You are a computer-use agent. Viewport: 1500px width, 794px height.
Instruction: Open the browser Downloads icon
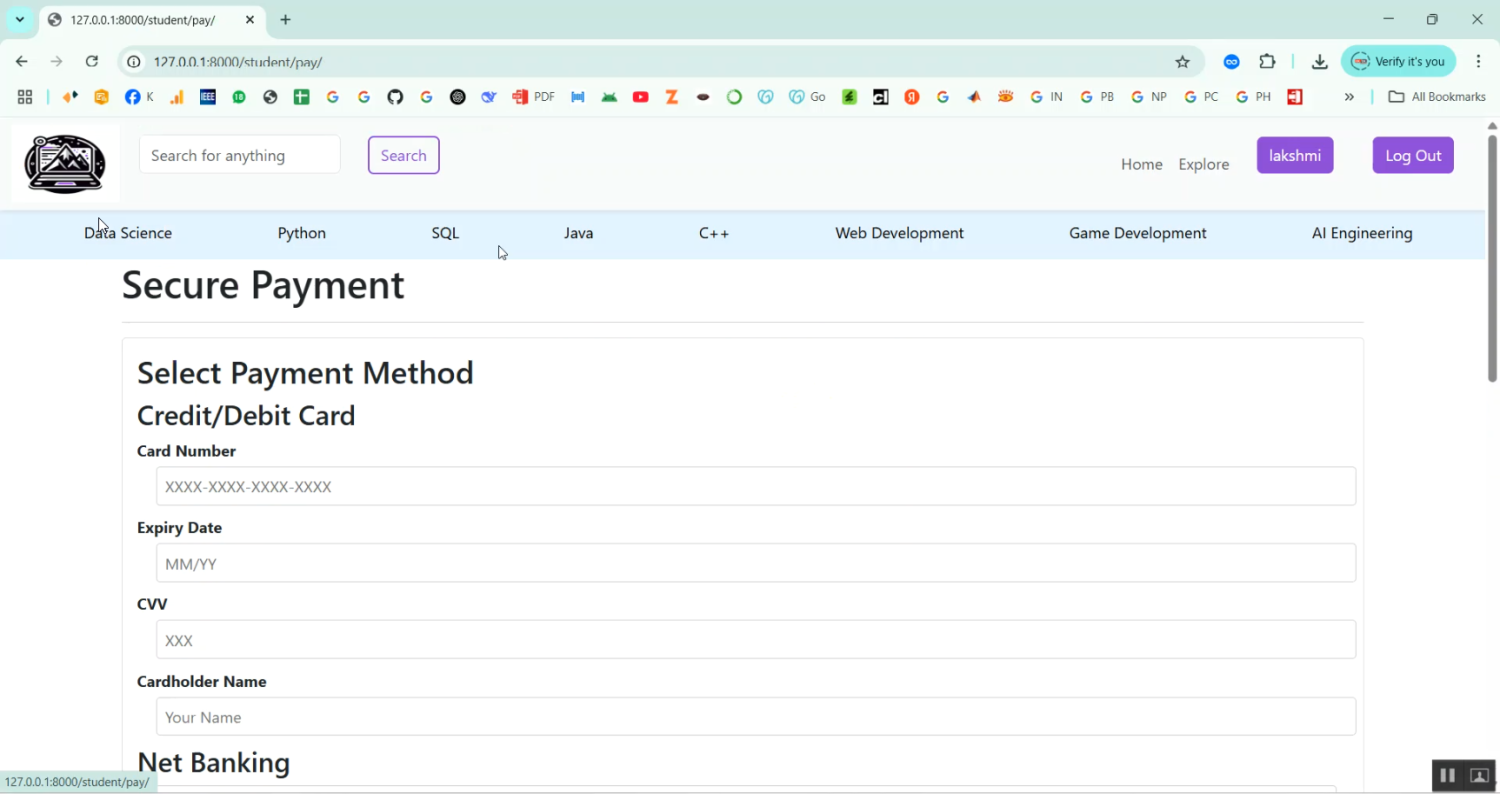(1319, 62)
